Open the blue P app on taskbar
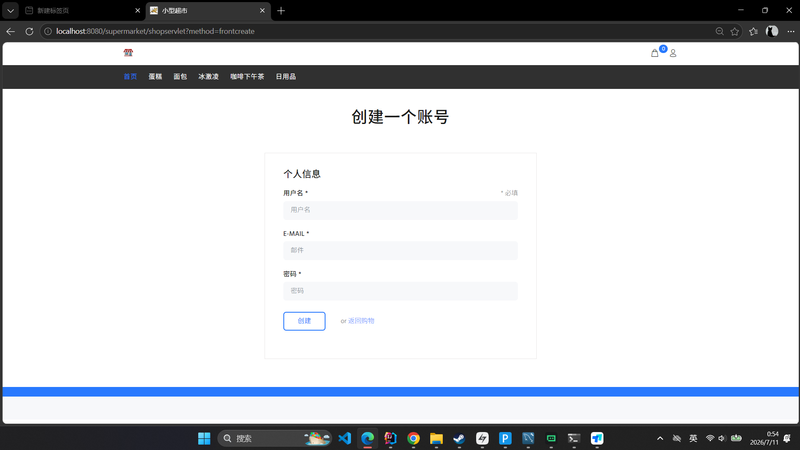Screen dimensions: 800x450 (x=505, y=438)
